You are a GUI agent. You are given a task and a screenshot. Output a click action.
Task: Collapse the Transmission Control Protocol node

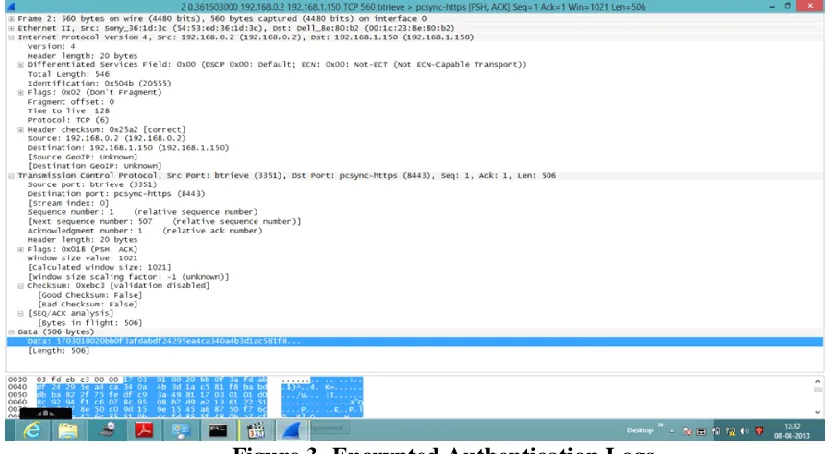[x=11, y=175]
